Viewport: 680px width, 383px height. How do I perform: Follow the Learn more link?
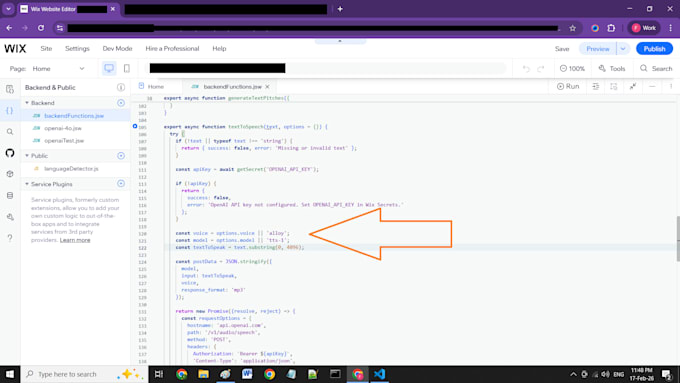point(75,240)
